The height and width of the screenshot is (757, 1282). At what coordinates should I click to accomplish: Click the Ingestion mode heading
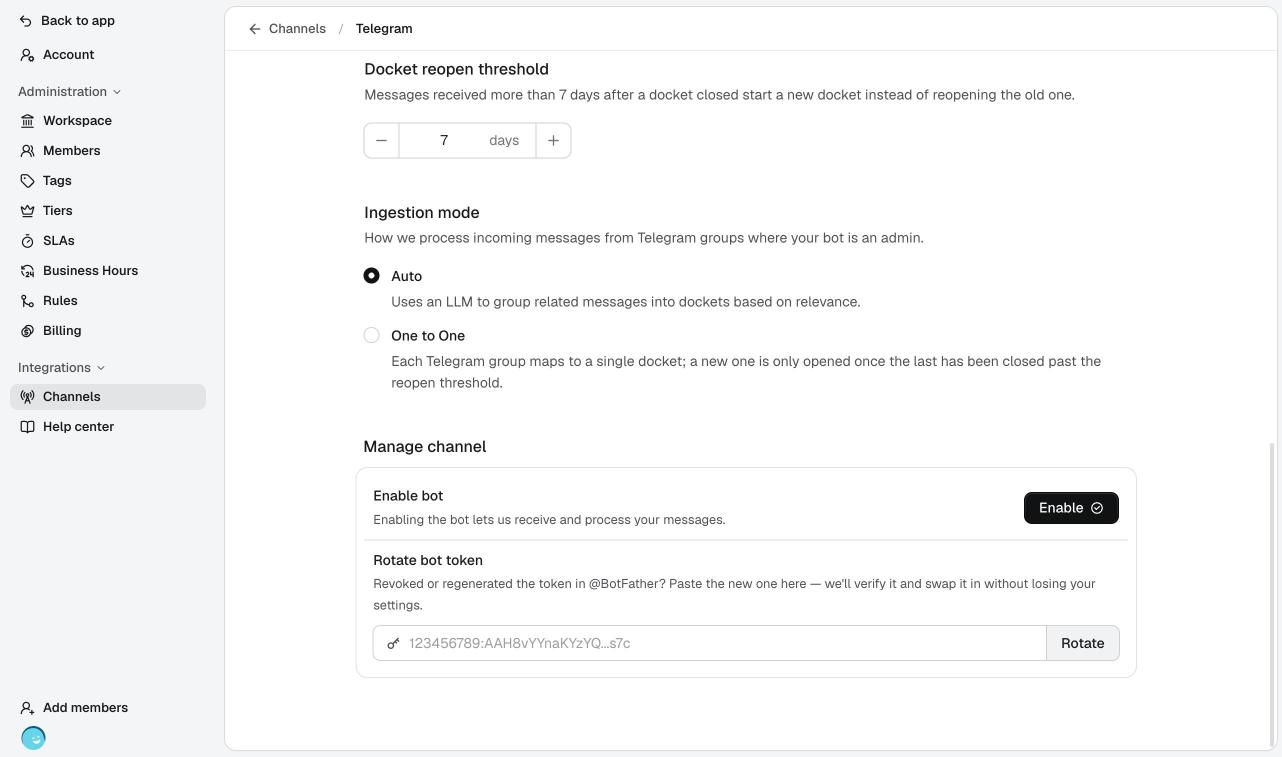pos(422,213)
